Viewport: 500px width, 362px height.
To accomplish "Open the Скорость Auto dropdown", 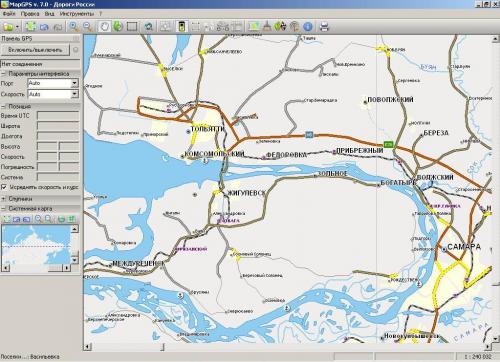I will [x=75, y=94].
